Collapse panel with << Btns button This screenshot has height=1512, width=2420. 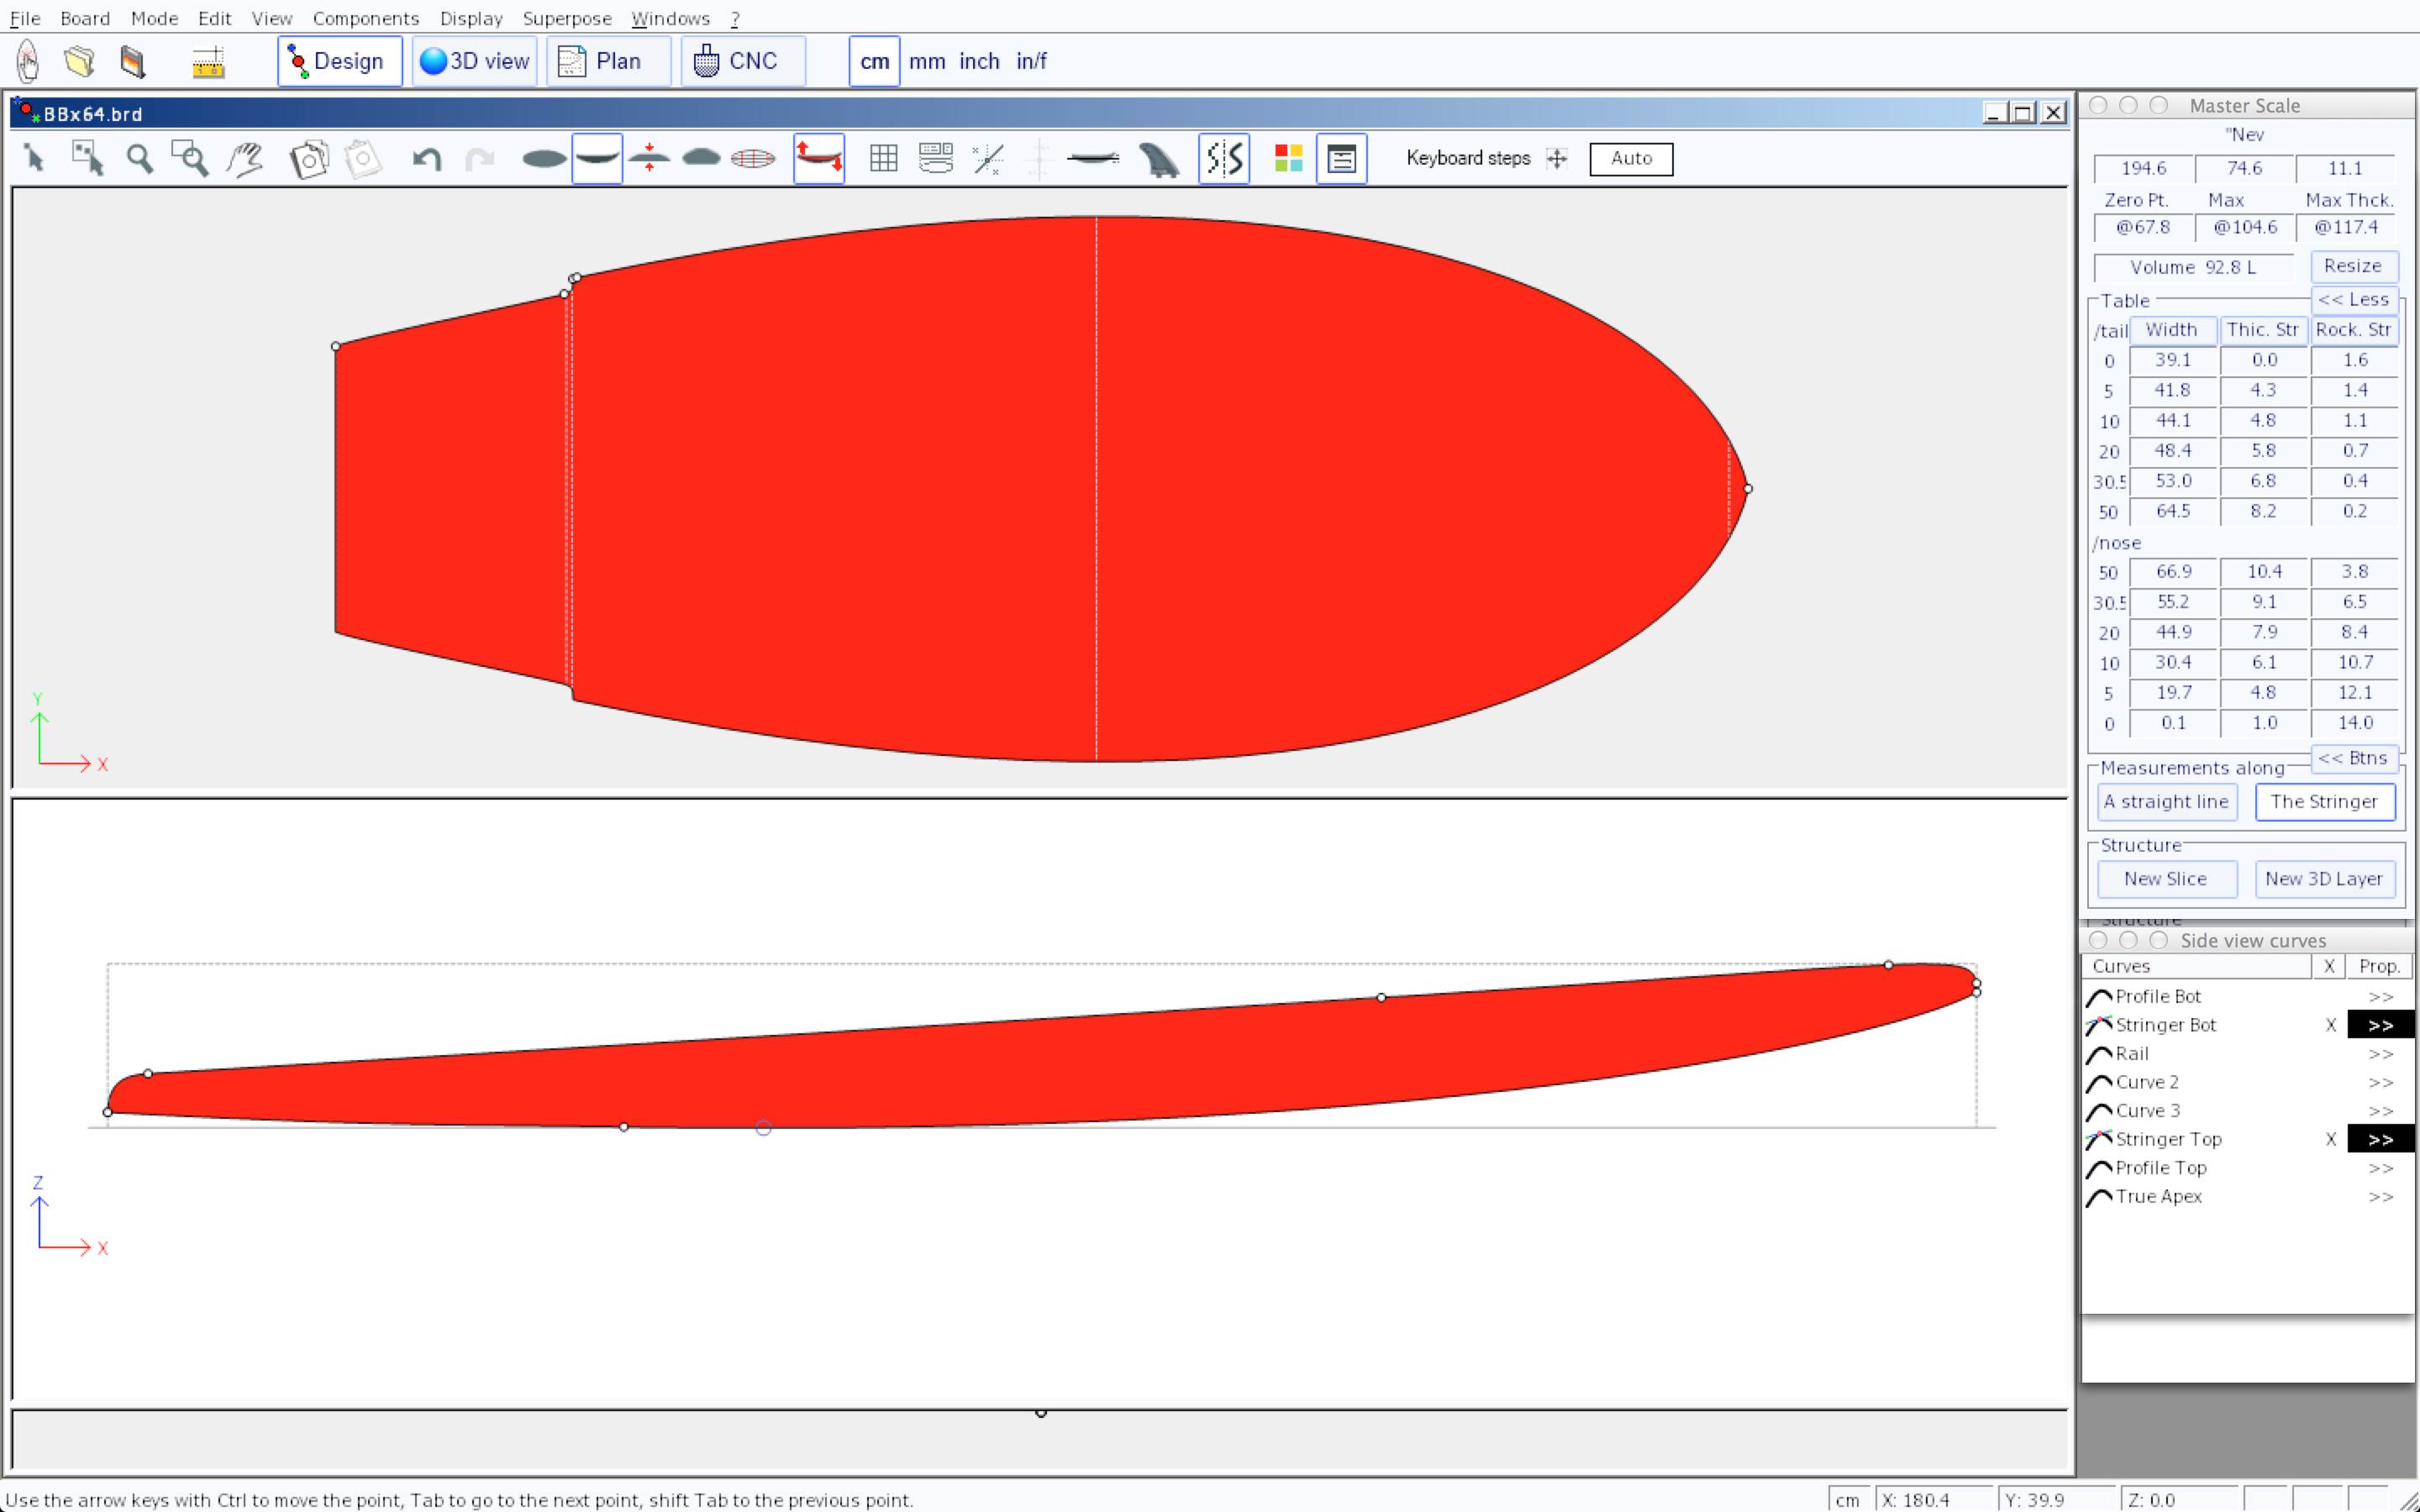[2352, 758]
